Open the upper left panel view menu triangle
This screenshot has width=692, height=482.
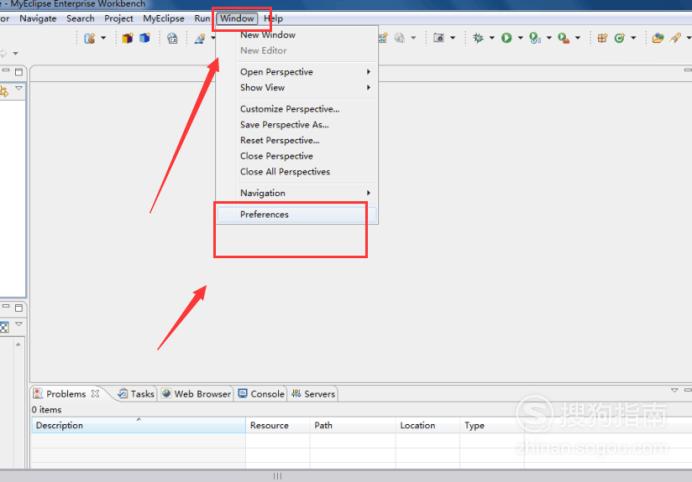point(19,88)
